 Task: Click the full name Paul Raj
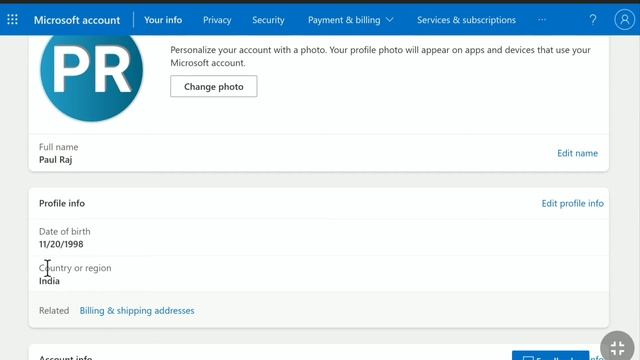(56, 160)
